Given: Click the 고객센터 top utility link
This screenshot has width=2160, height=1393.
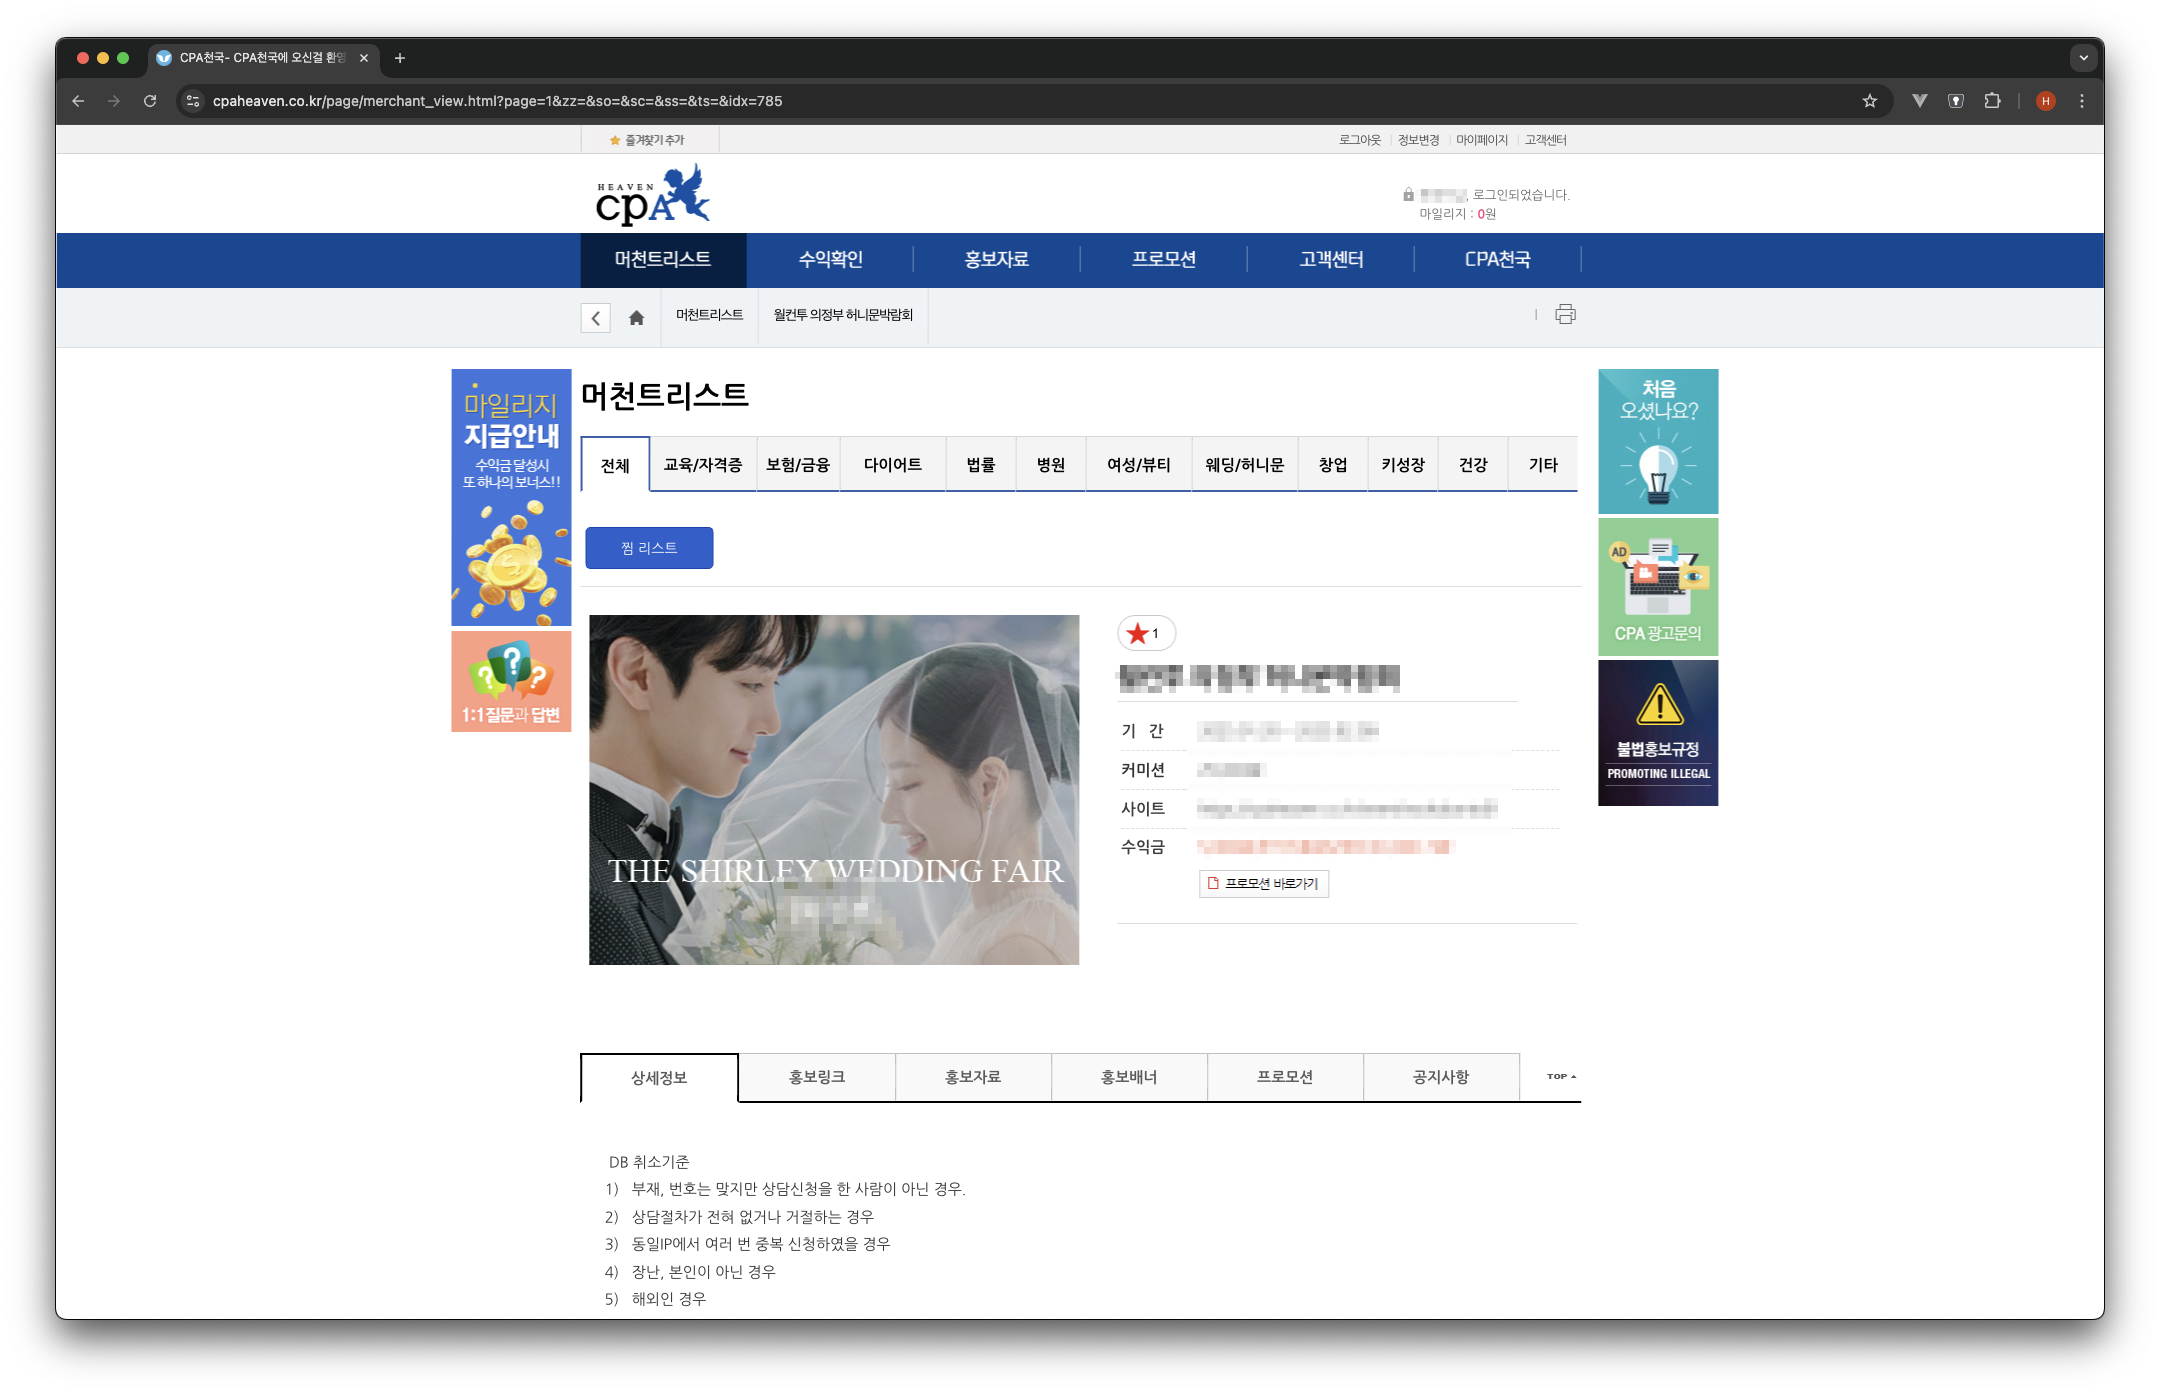Looking at the screenshot, I should coord(1545,140).
